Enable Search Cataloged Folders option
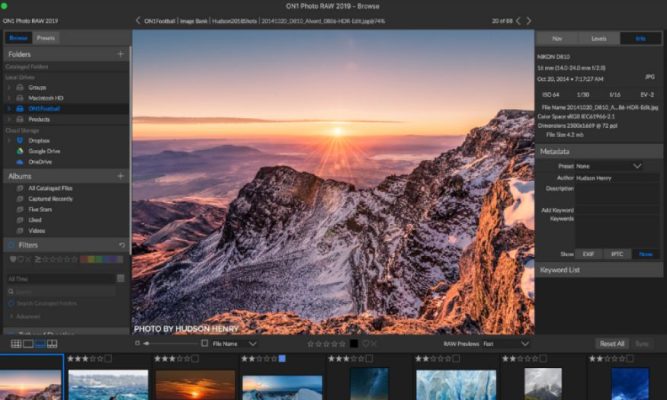 click(11, 303)
